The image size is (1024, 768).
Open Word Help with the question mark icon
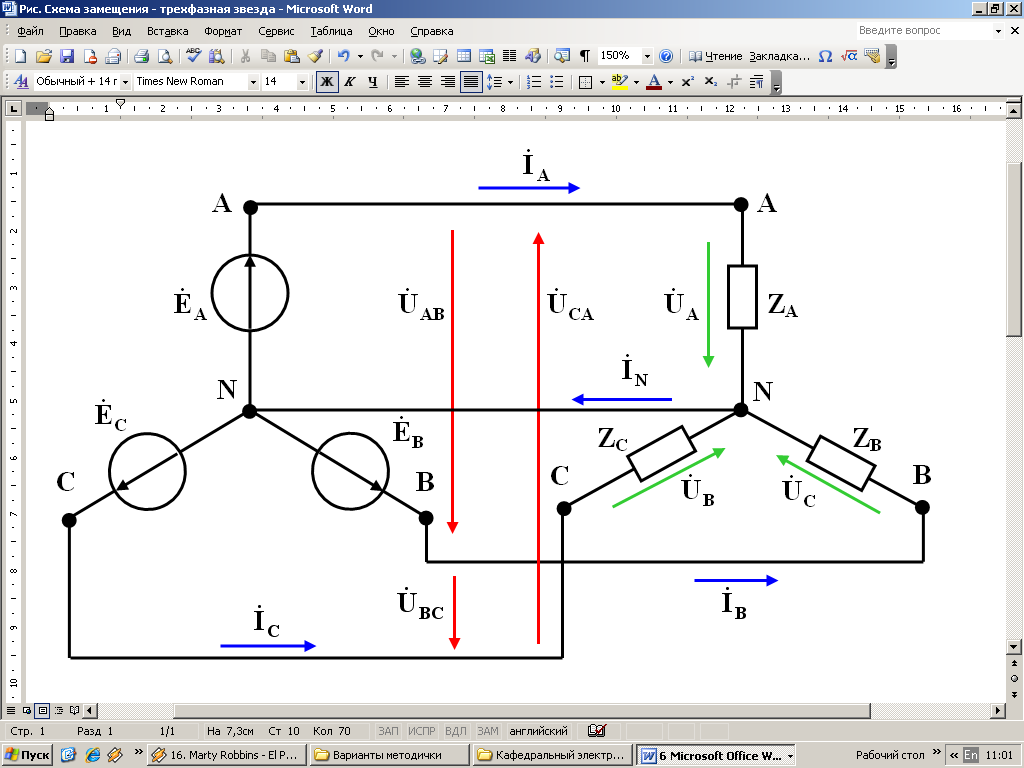[x=665, y=56]
